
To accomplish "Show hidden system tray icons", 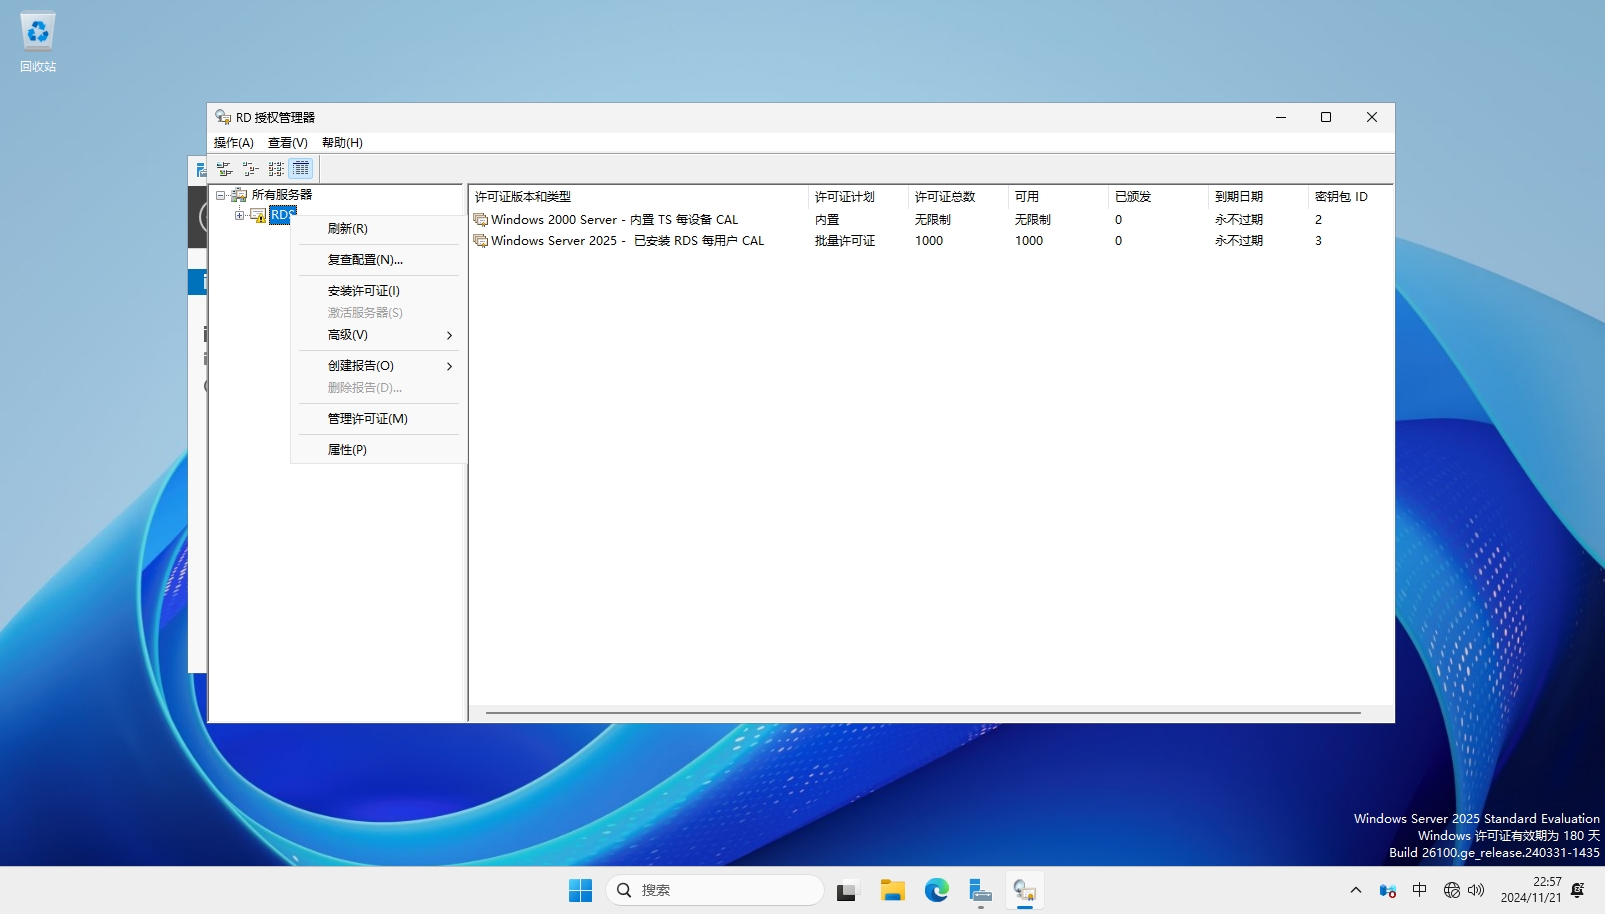I will 1355,890.
